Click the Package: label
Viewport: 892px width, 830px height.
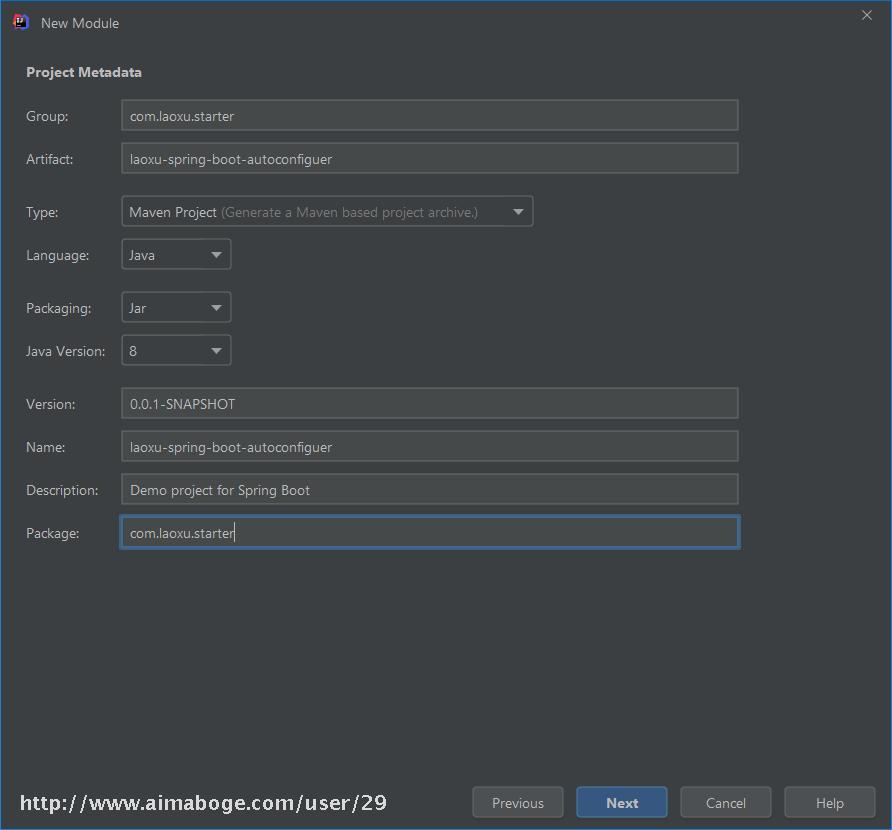[53, 534]
